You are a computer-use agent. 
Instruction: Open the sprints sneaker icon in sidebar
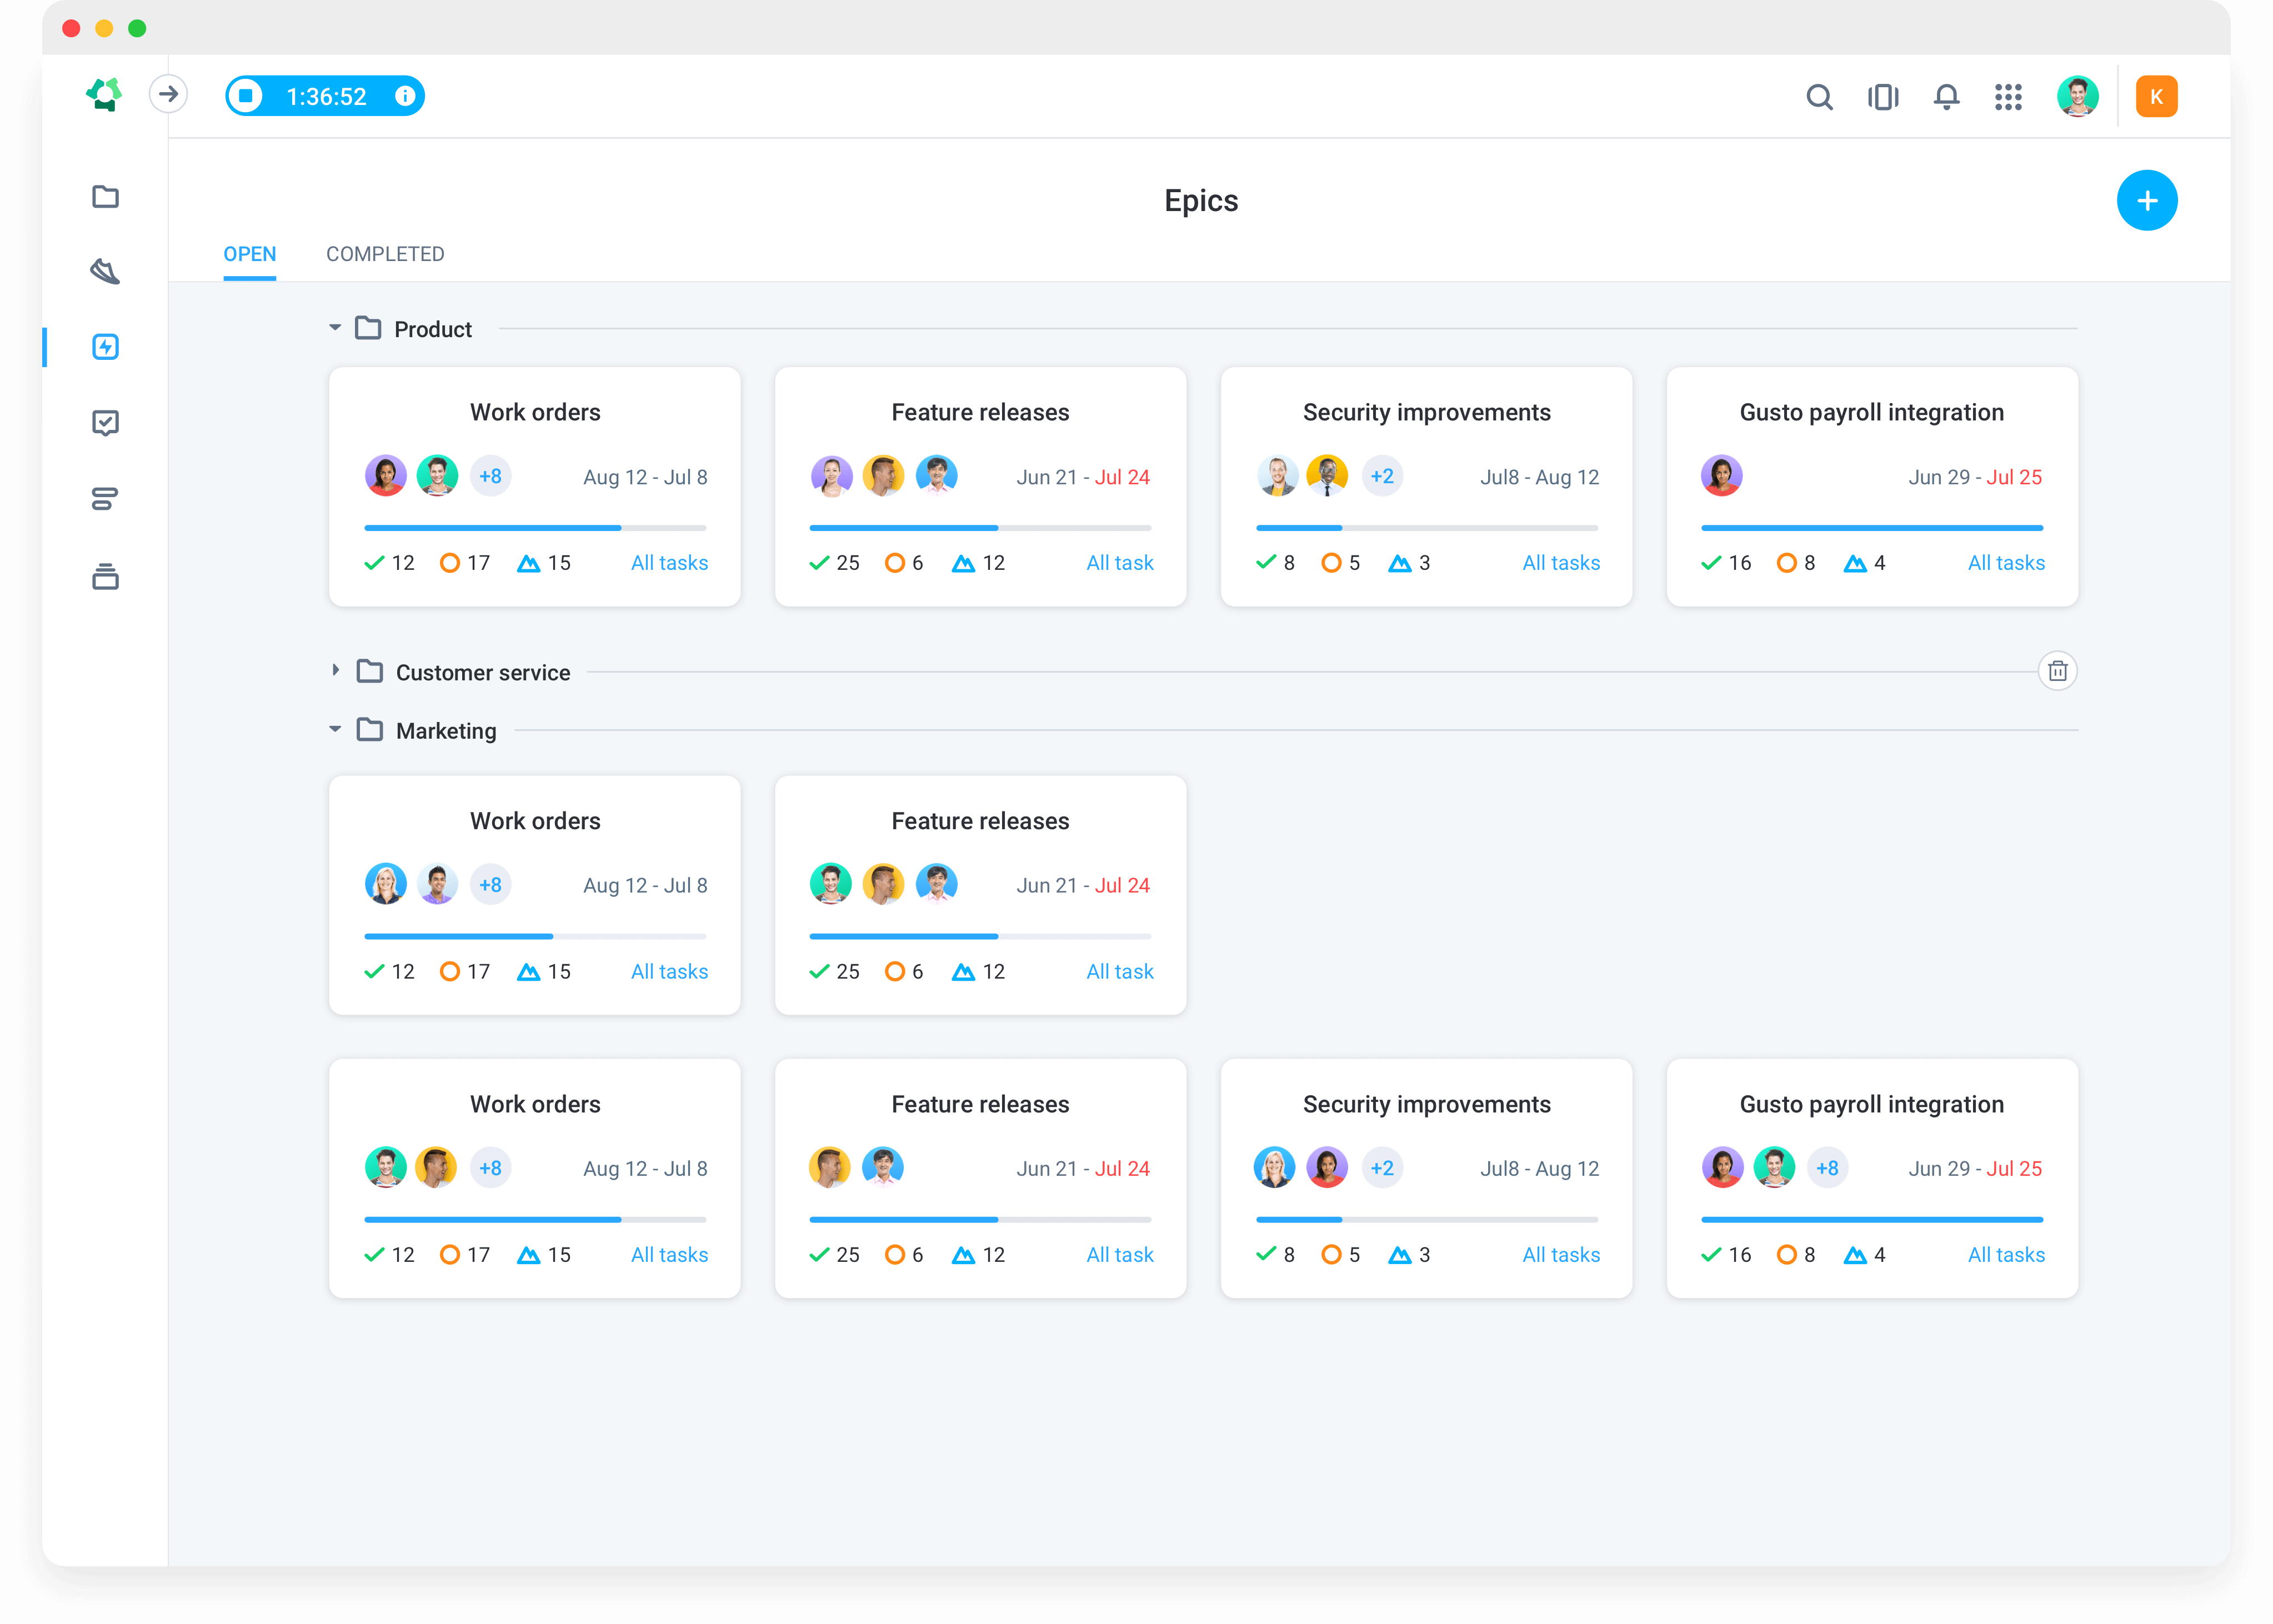105,271
